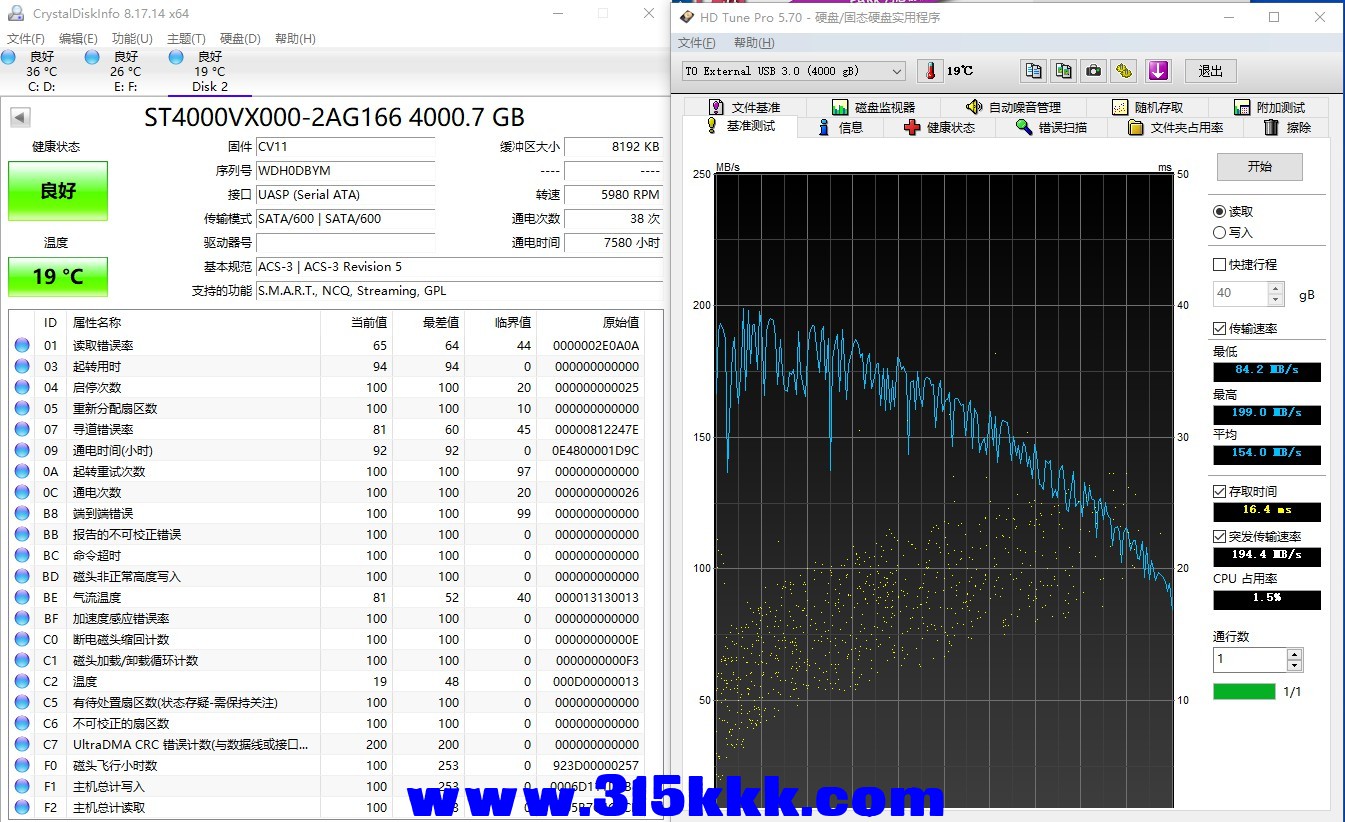Click the status orb for attribute 01 读取错误率

coord(22,346)
